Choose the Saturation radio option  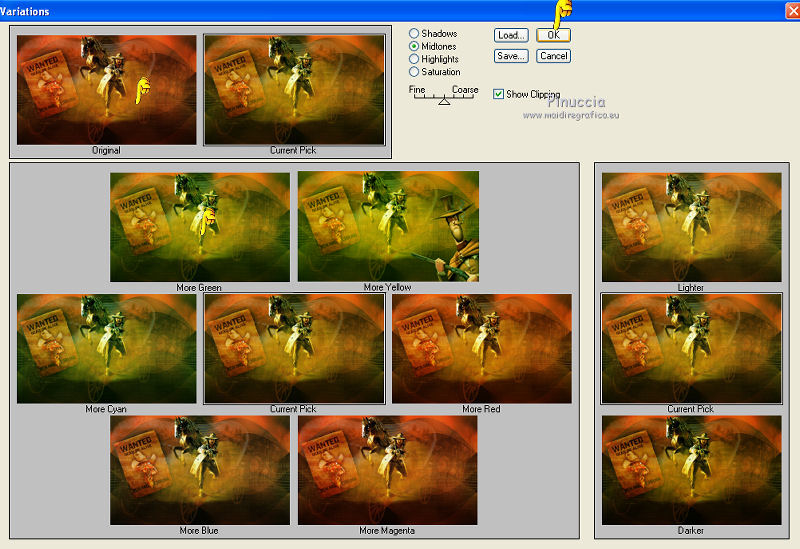point(414,71)
